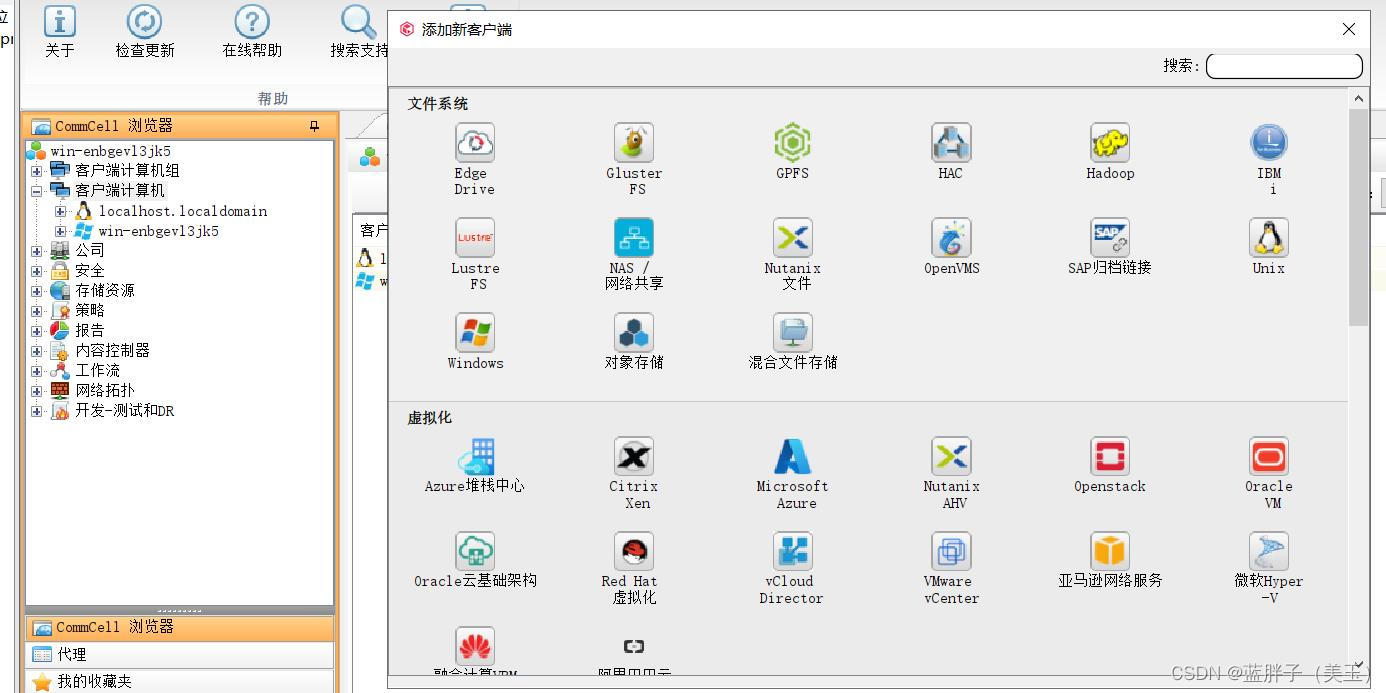Open 我的收藏夹 panel

coord(179,681)
